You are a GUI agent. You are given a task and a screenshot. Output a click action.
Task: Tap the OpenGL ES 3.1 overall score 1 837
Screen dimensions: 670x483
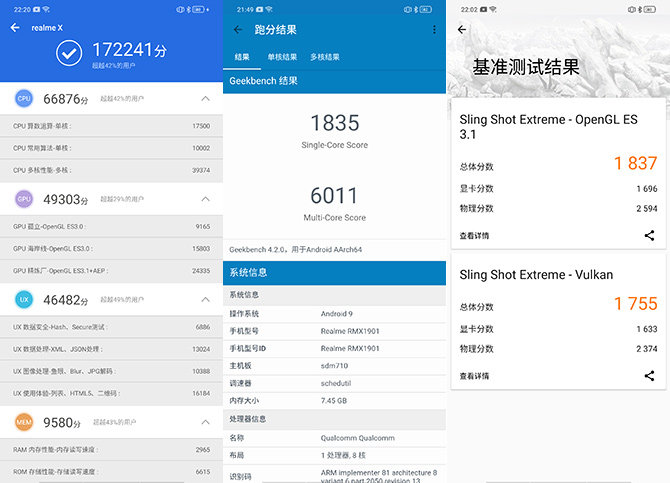tap(635, 163)
